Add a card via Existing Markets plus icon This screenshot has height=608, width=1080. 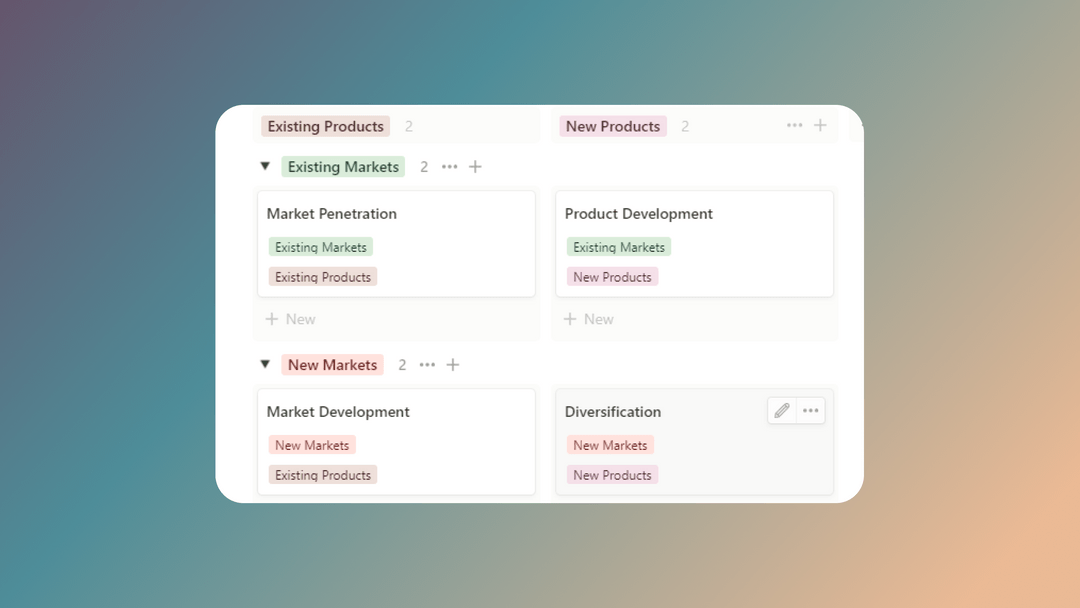click(475, 166)
